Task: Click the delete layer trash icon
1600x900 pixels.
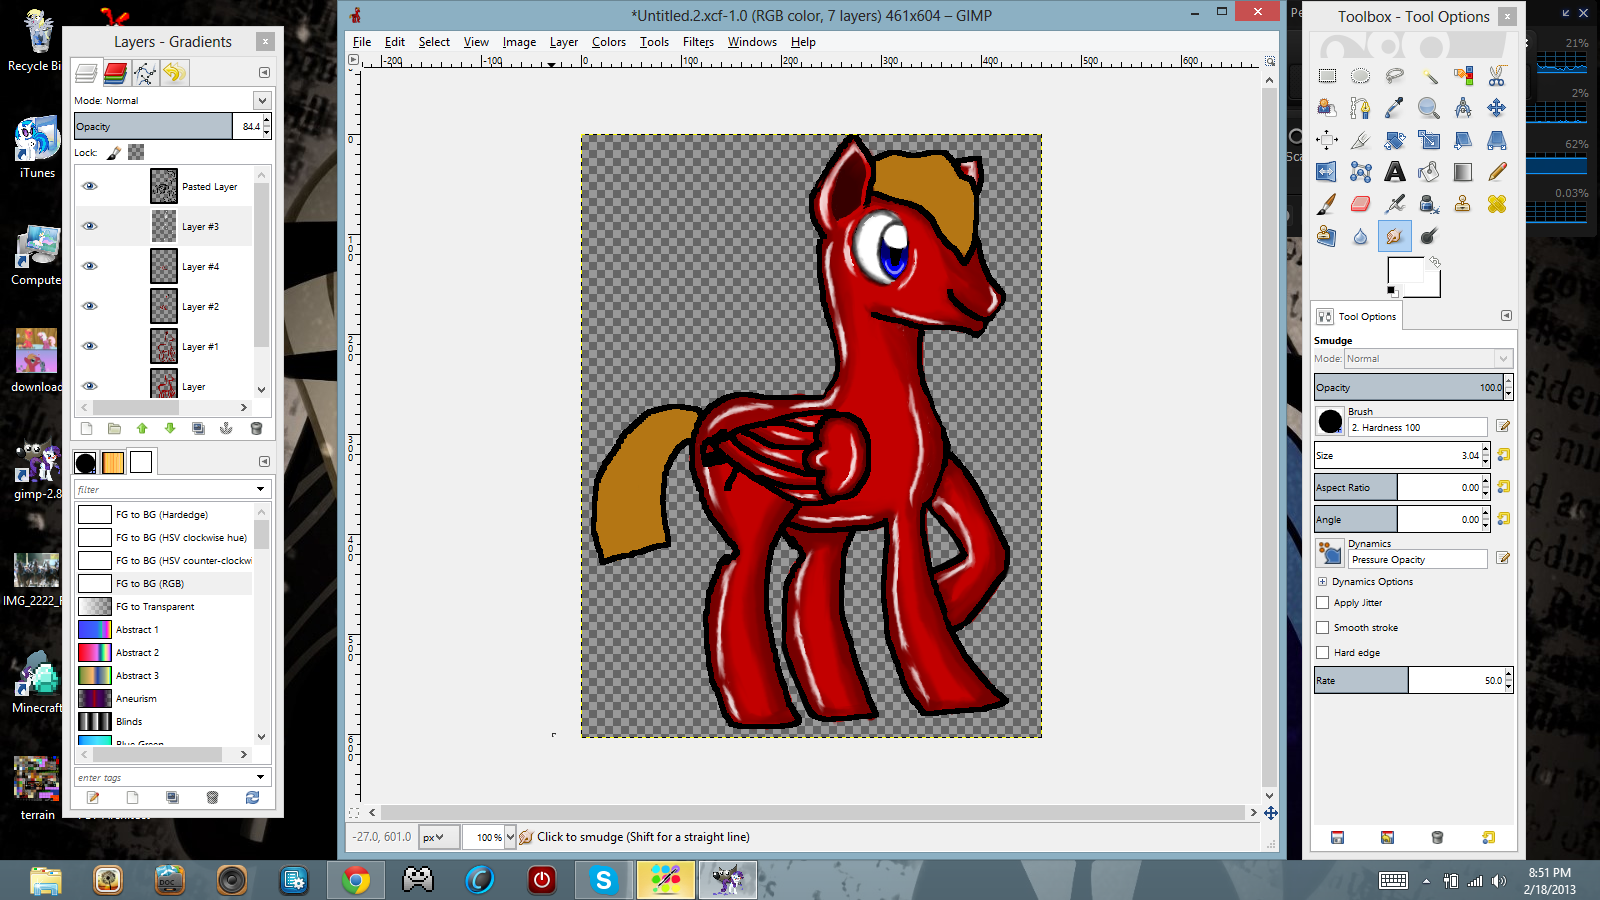Action: (x=256, y=428)
